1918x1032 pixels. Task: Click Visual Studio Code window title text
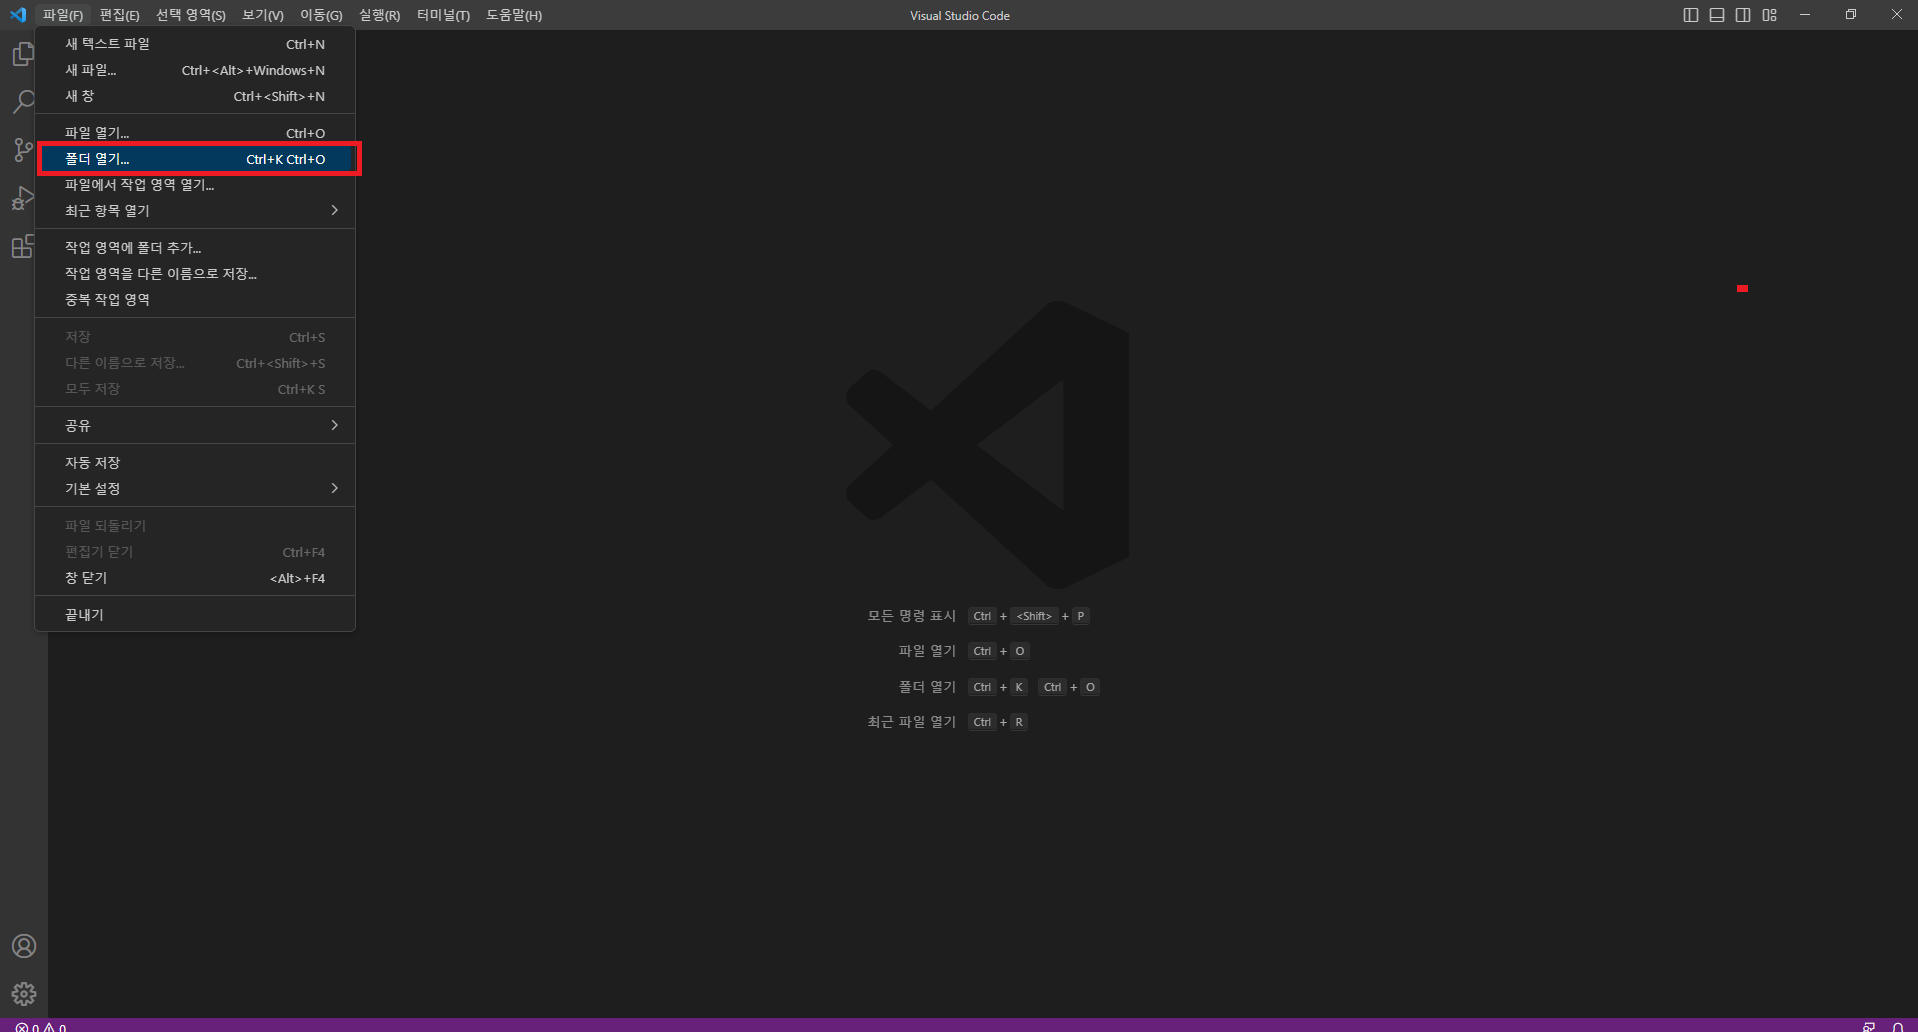click(960, 16)
